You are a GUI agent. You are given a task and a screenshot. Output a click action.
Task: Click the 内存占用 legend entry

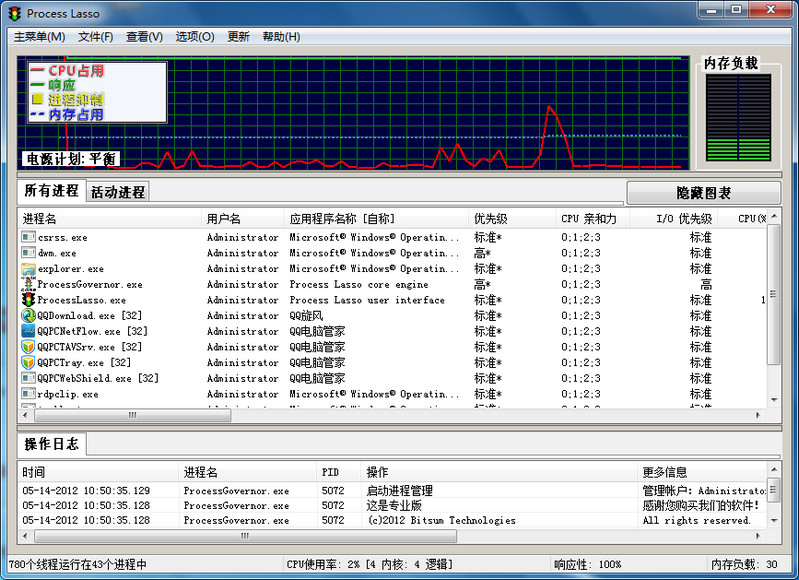pos(67,115)
